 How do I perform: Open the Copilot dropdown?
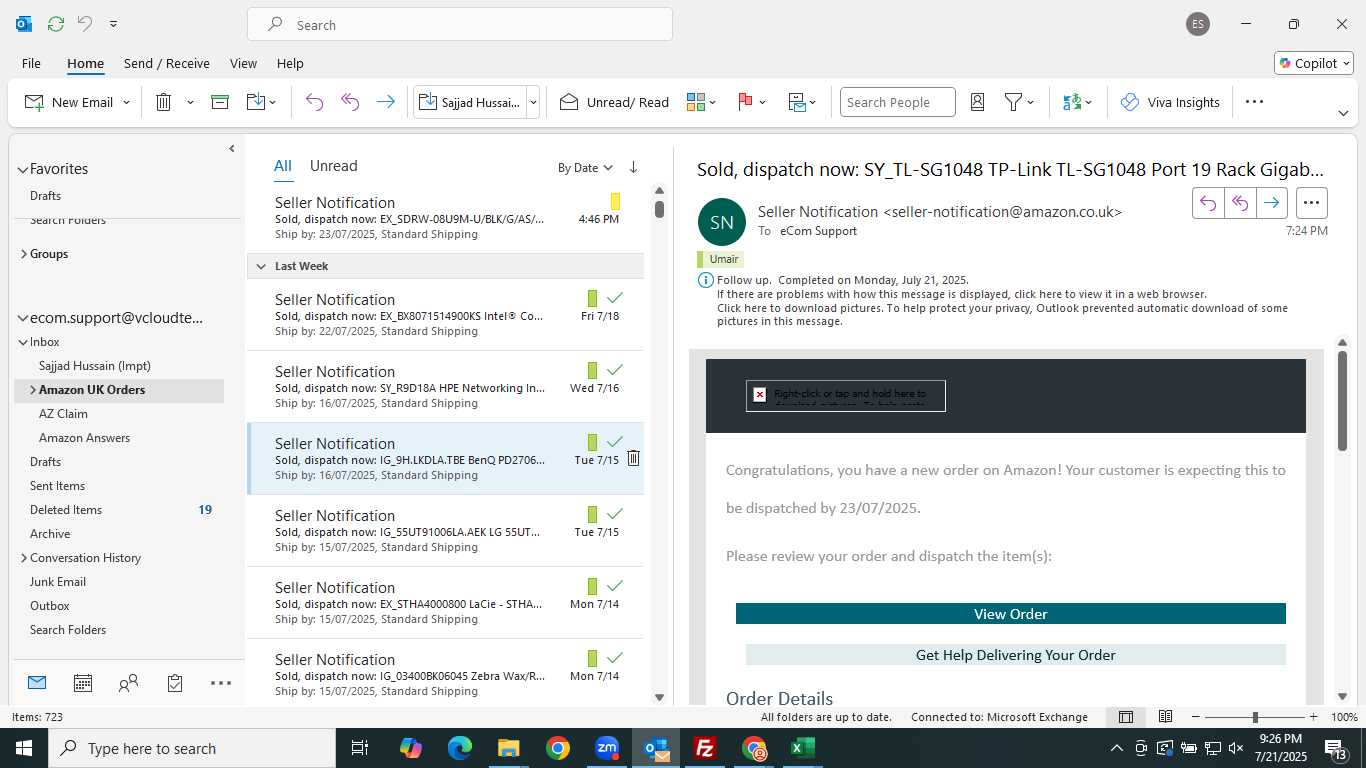(x=1315, y=63)
